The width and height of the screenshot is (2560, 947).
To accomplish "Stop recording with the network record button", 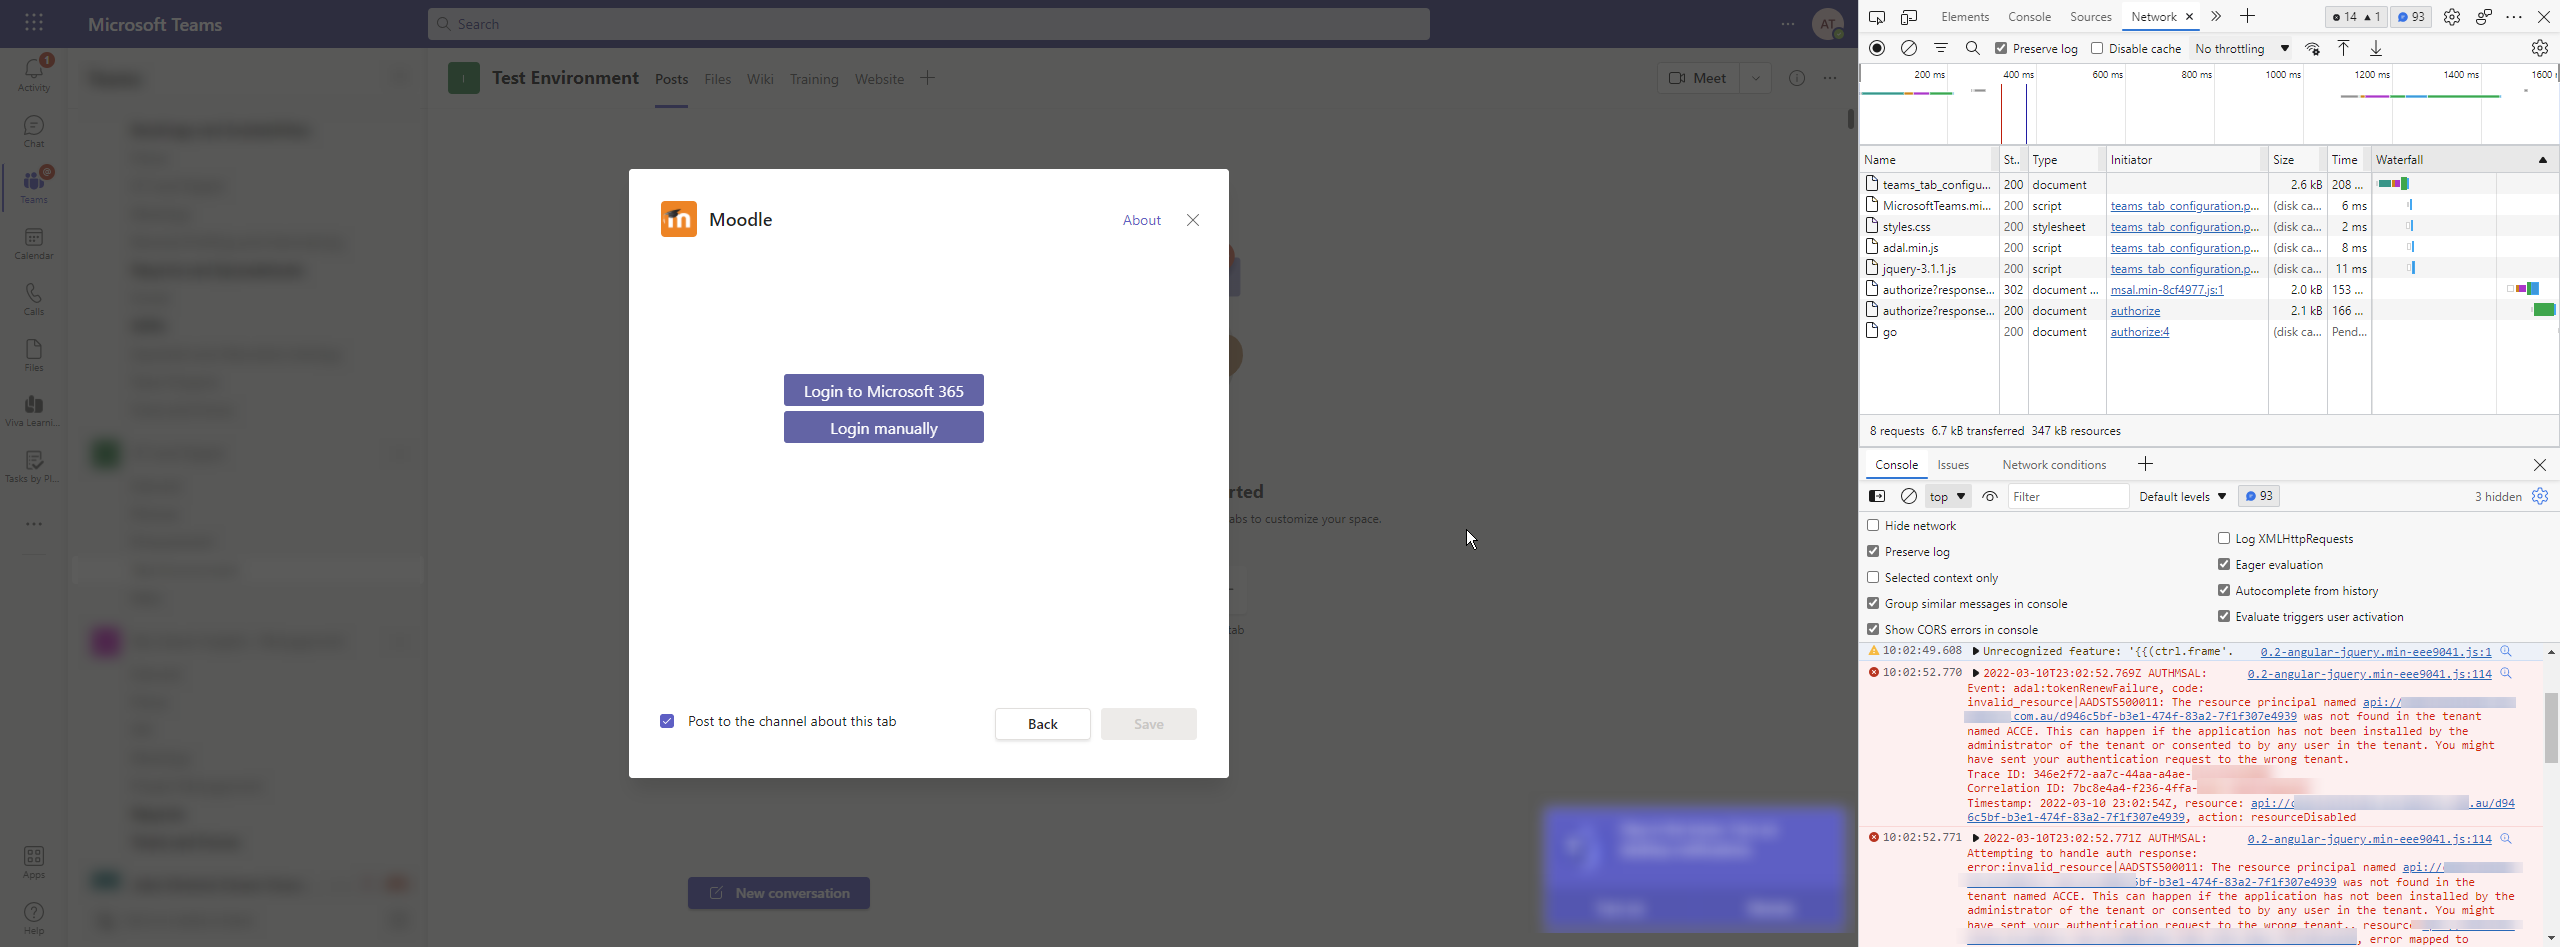I will tap(1876, 48).
